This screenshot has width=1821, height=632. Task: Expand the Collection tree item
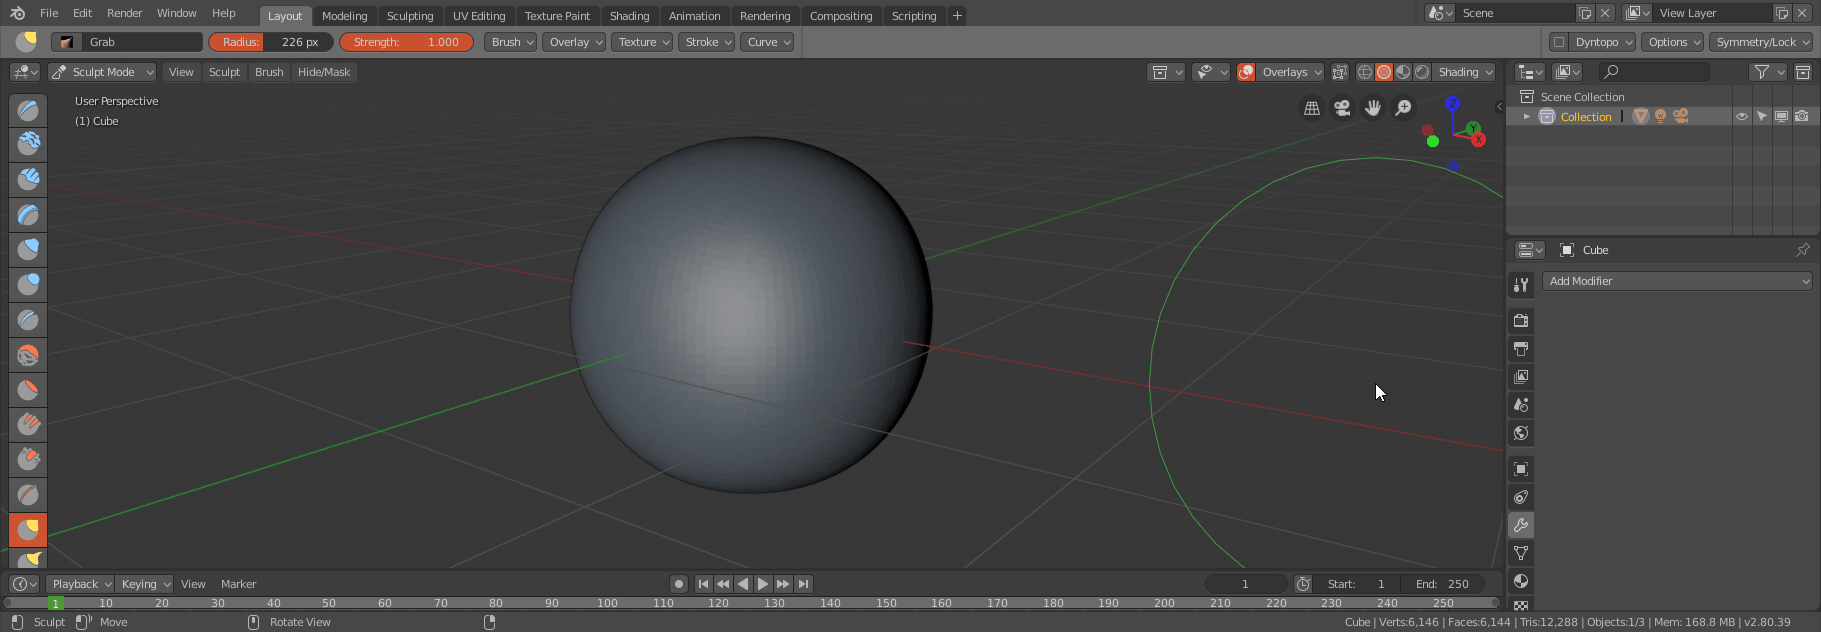[1527, 117]
